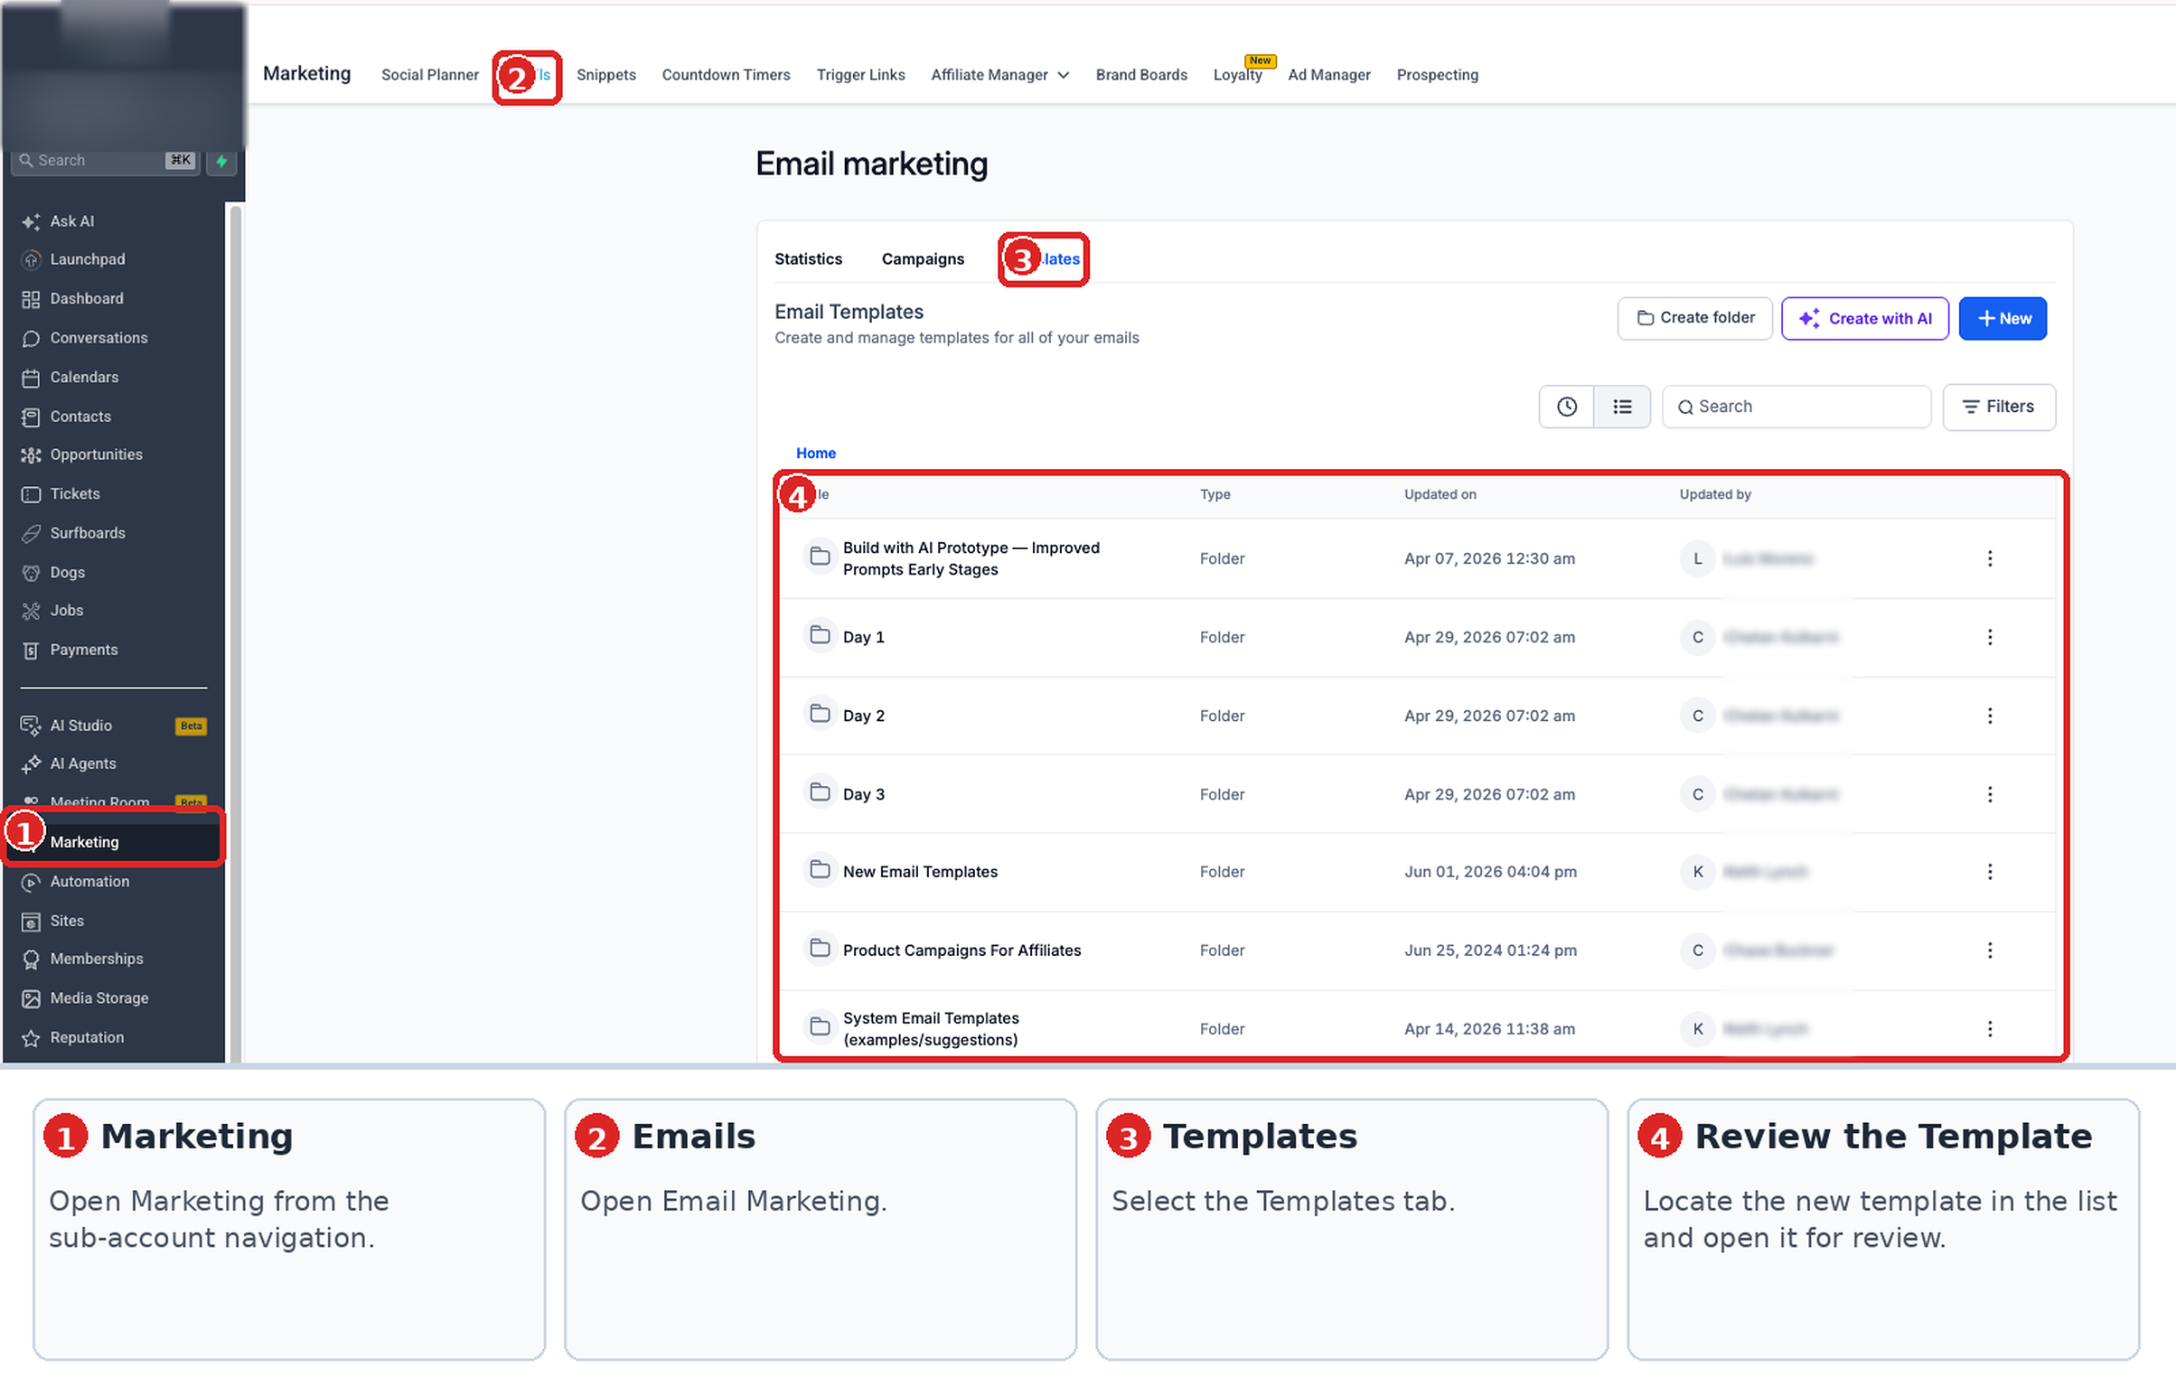The width and height of the screenshot is (2176, 1395).
Task: Open three-dot menu for System Email Templates
Action: click(x=1990, y=1029)
